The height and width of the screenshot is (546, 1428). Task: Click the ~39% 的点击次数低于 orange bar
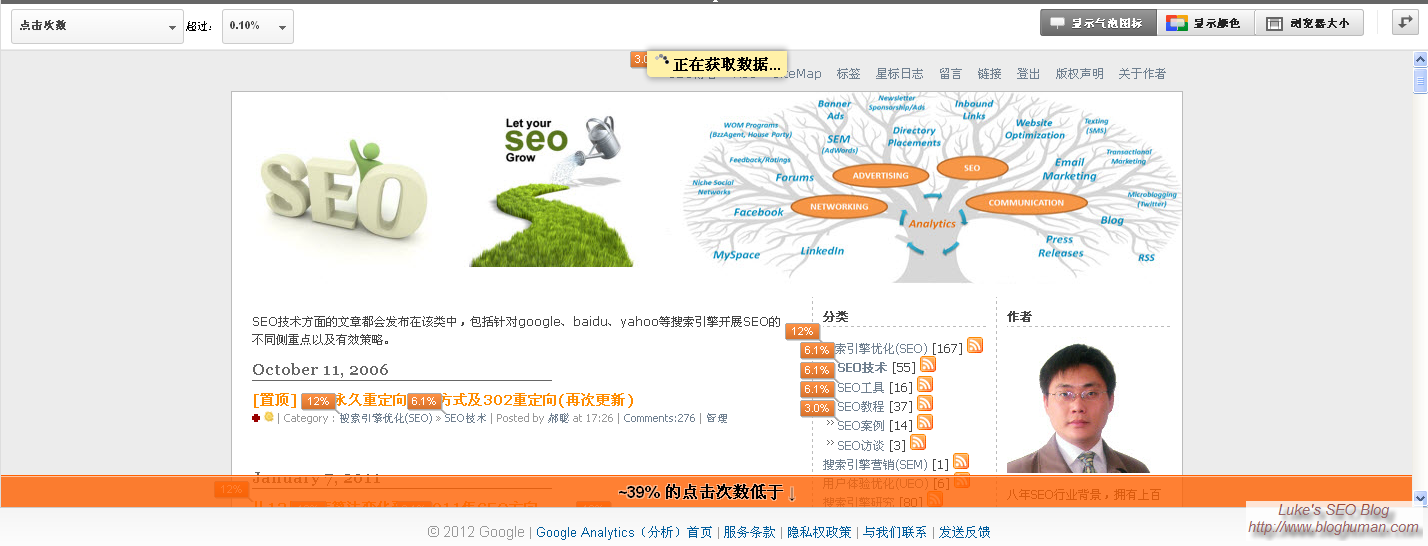pyautogui.click(x=706, y=492)
